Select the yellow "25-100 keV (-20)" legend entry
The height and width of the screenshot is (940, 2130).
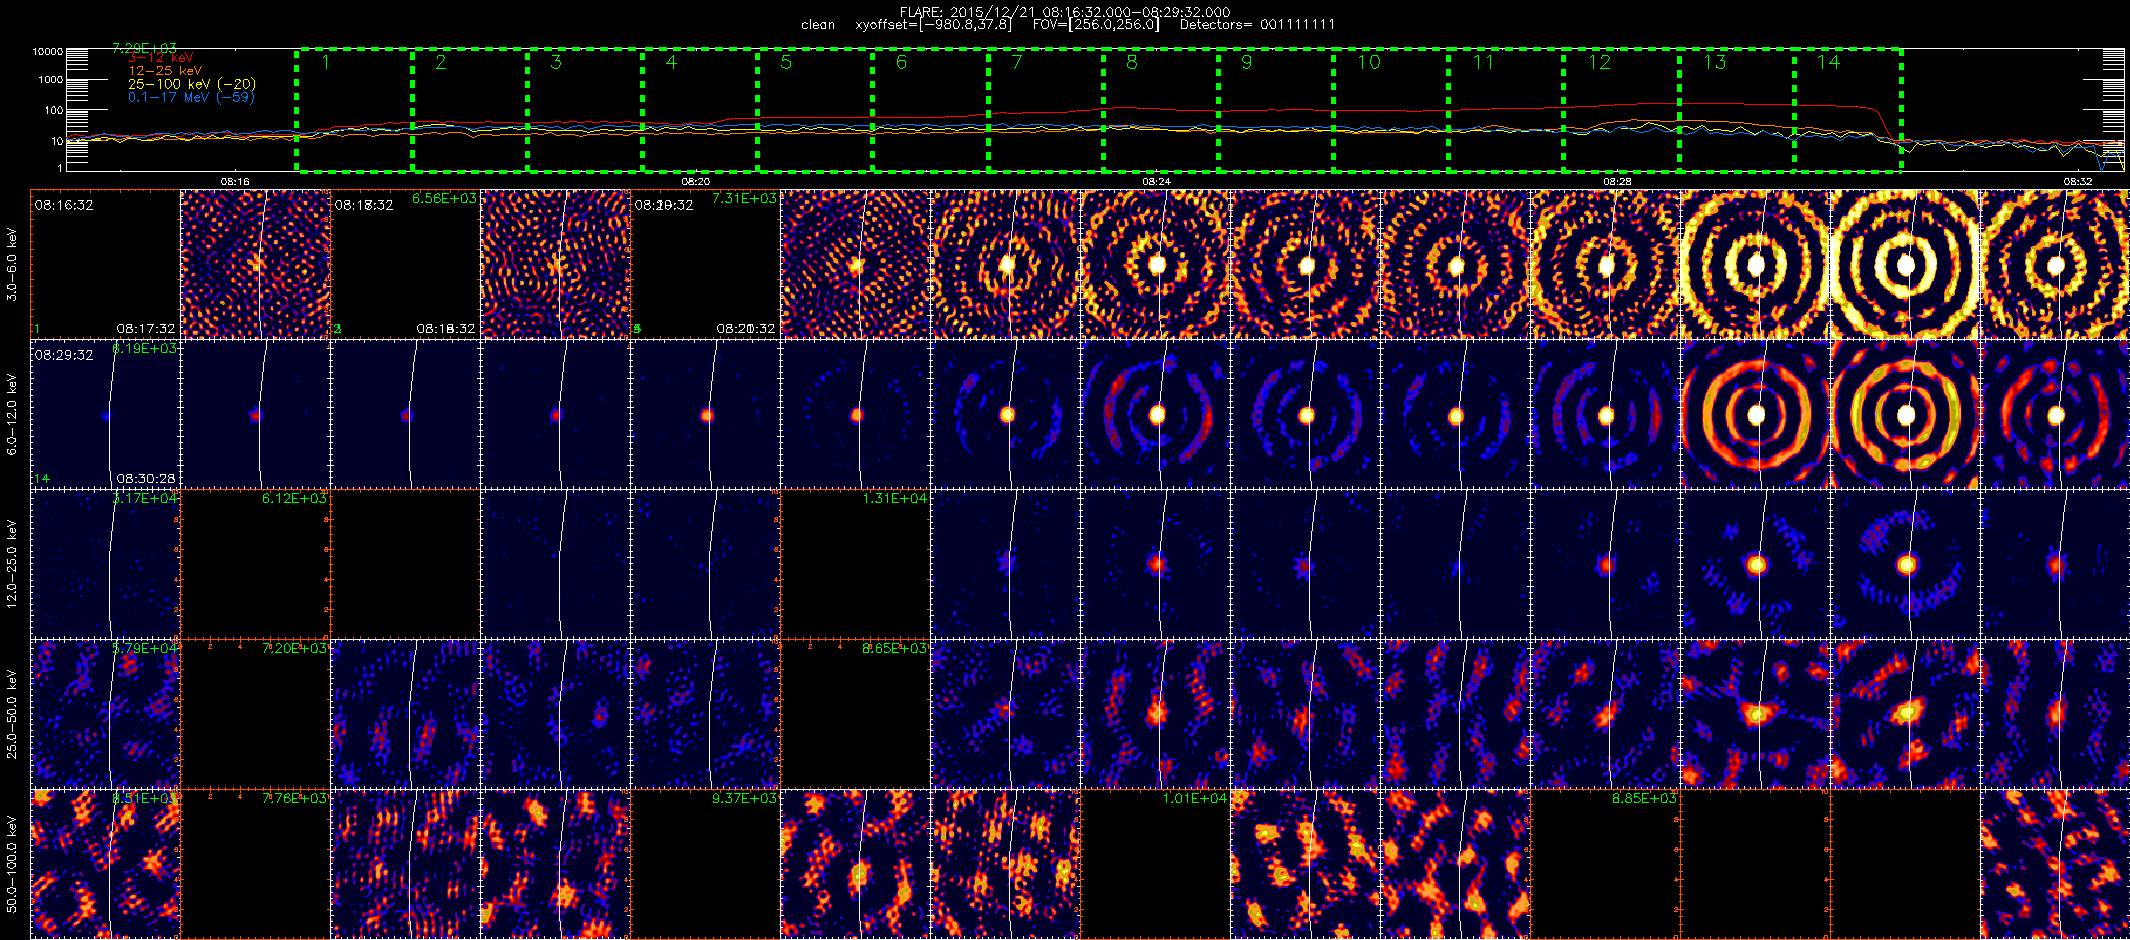[191, 84]
